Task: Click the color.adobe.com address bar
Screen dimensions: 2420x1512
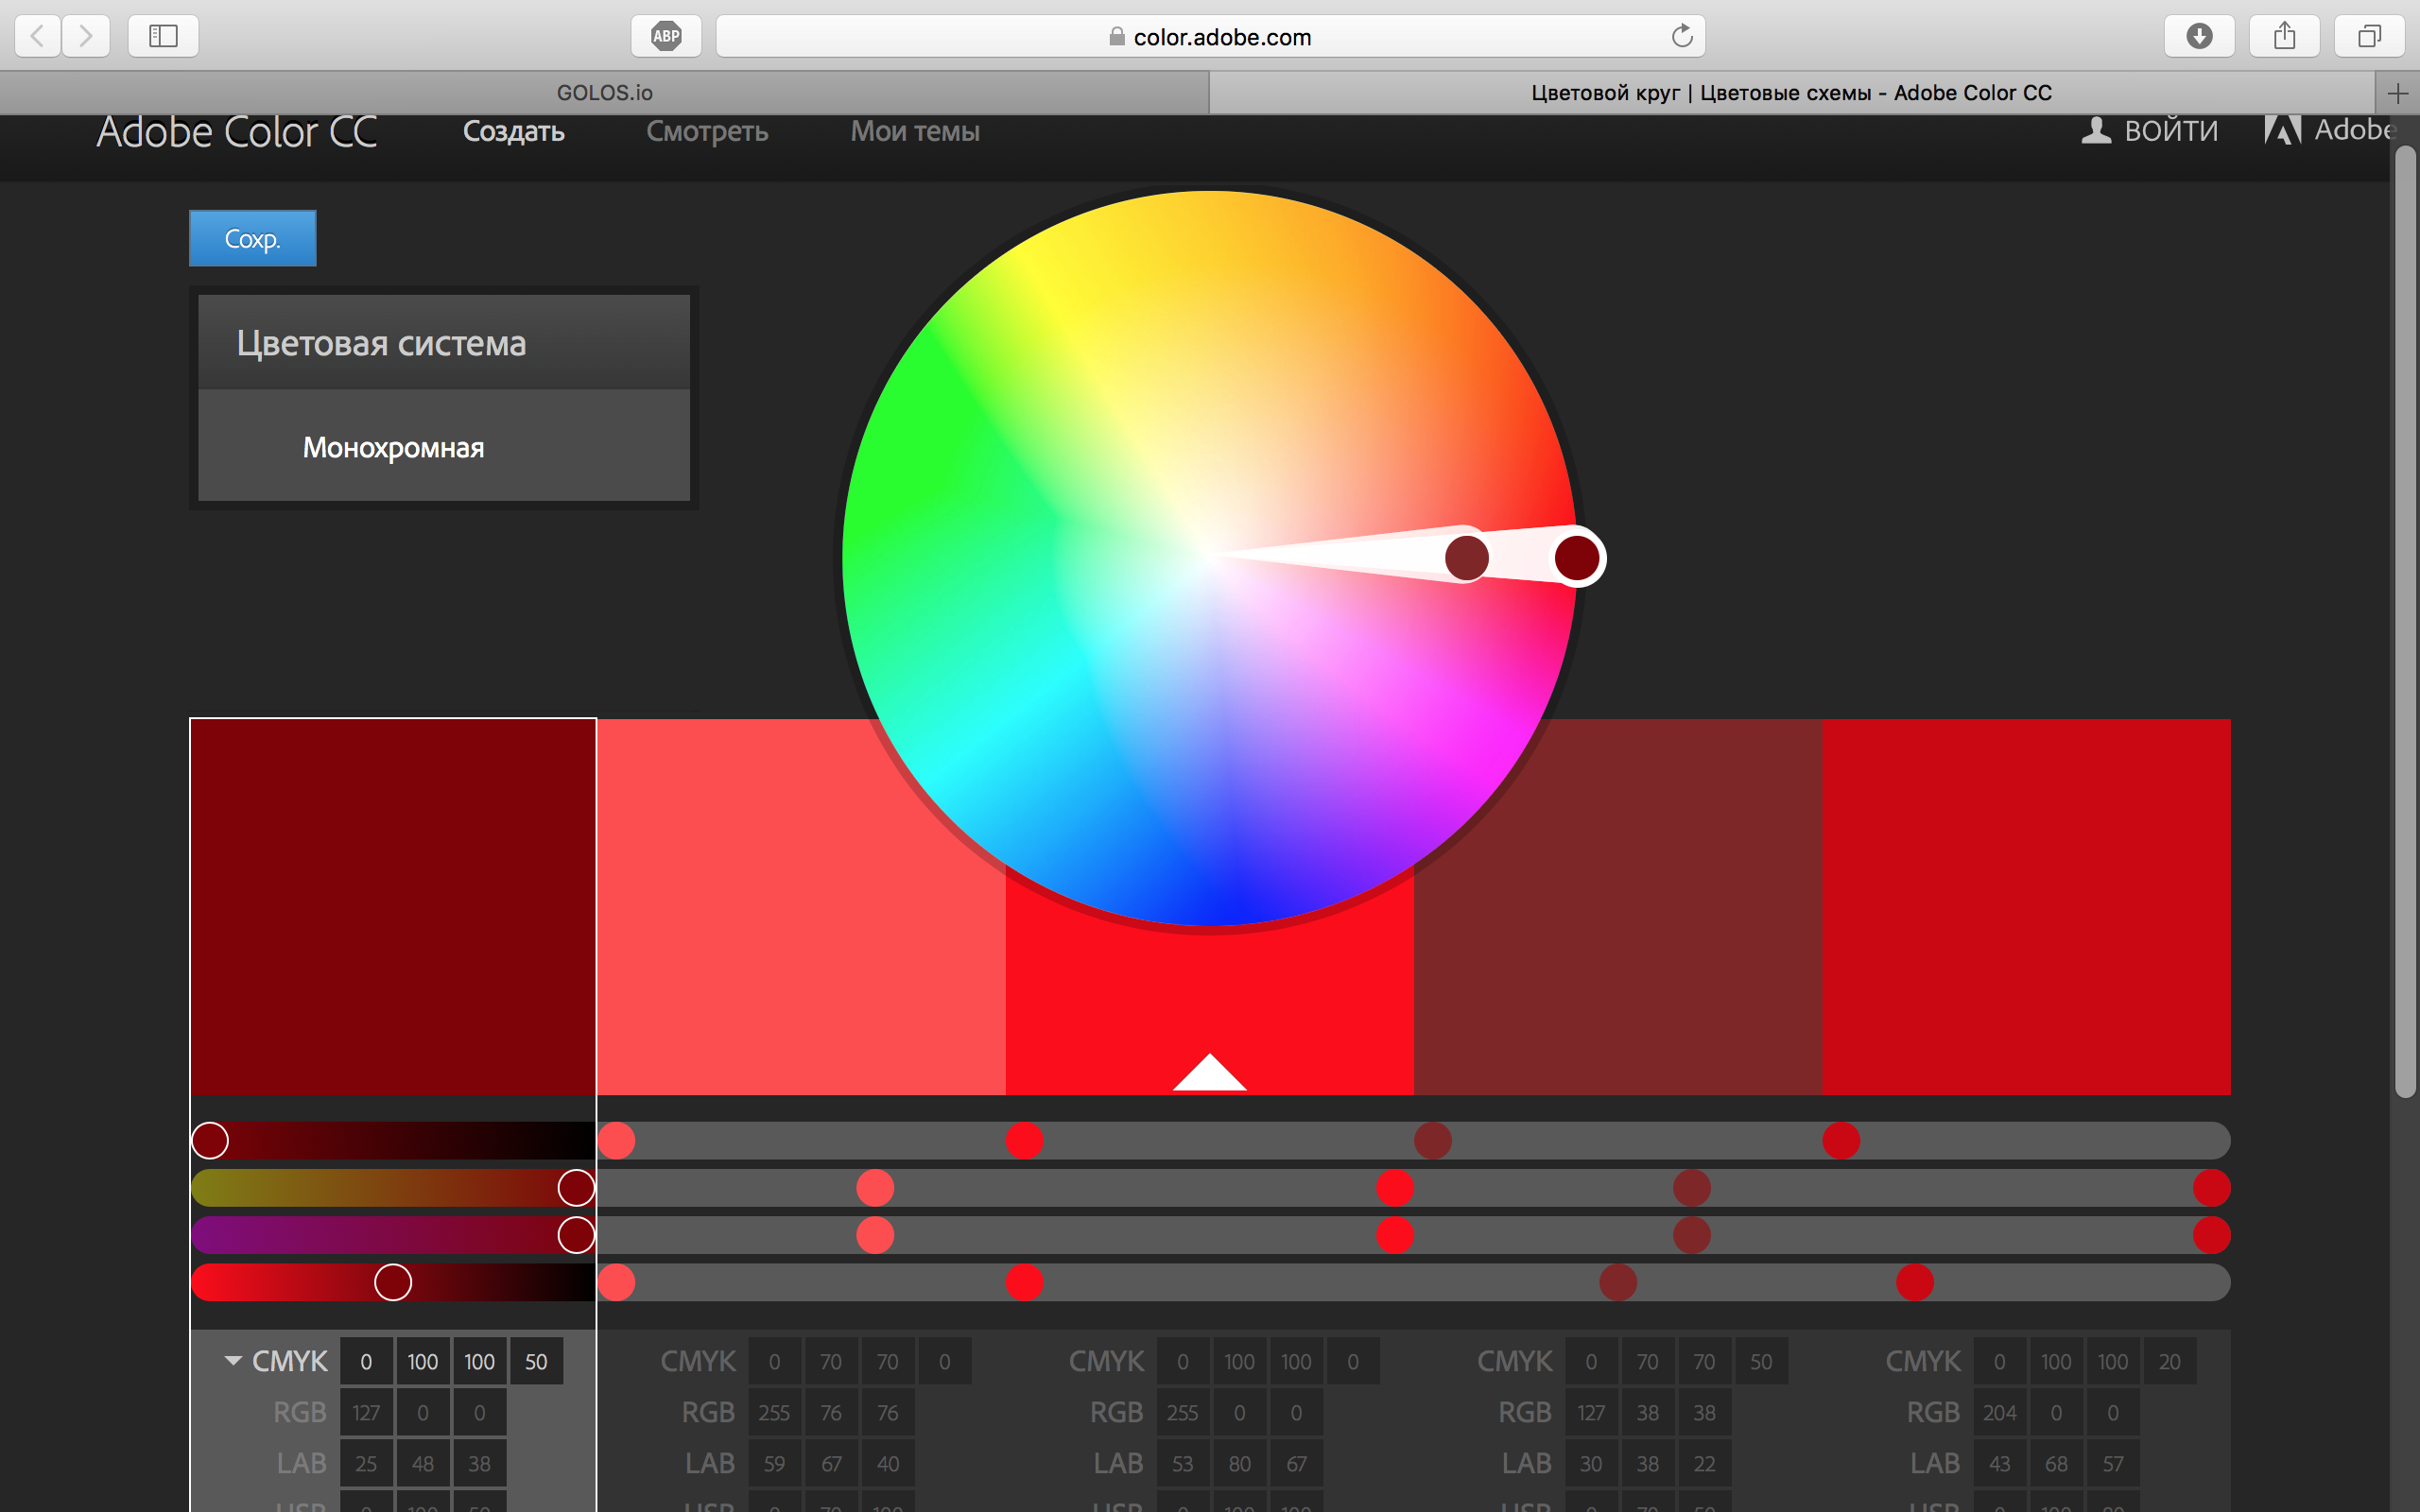Action: 1210,36
